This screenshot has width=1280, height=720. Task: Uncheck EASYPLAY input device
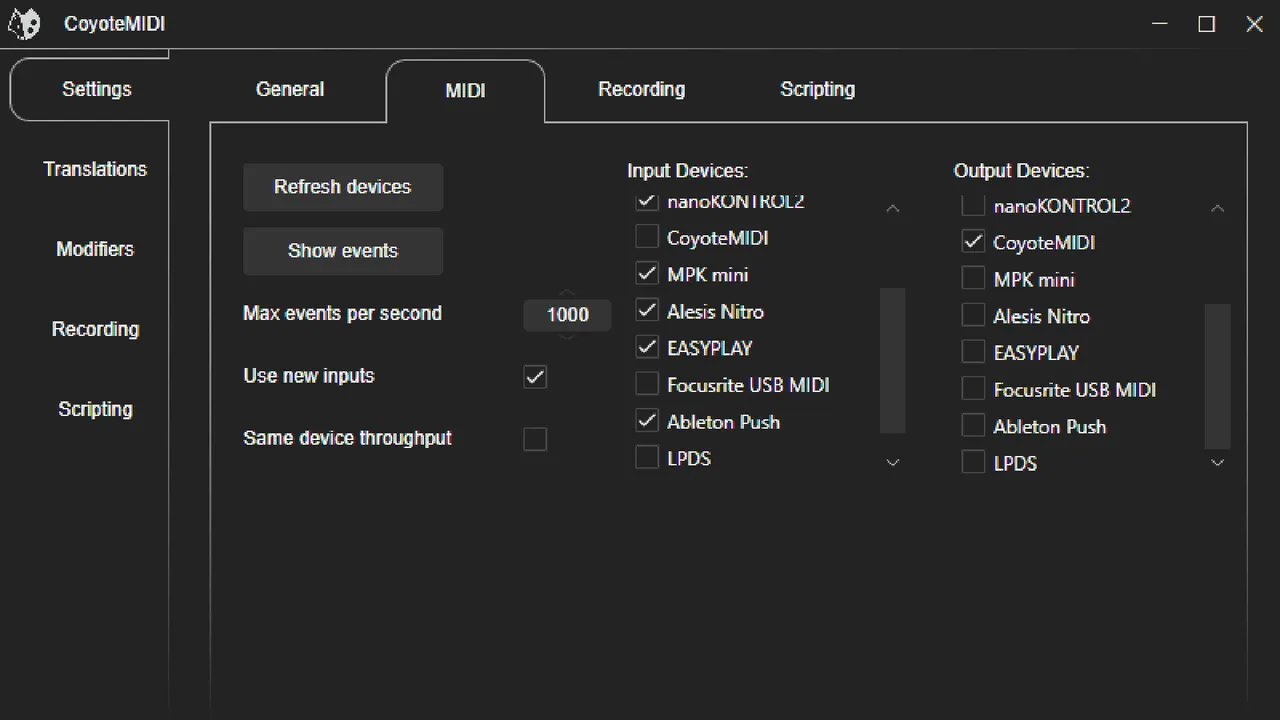[x=647, y=347]
